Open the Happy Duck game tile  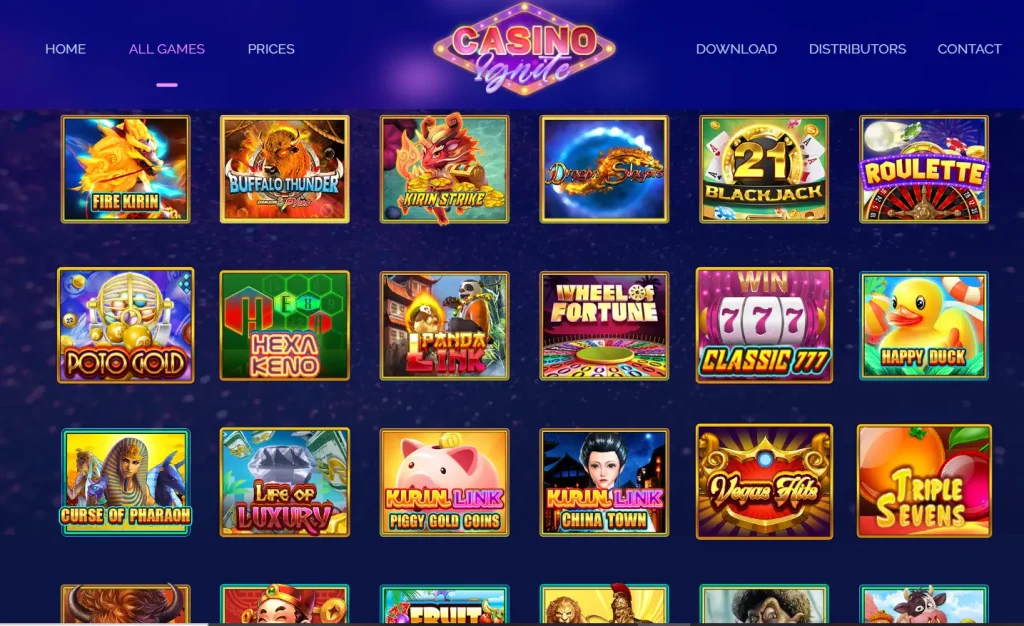point(924,326)
